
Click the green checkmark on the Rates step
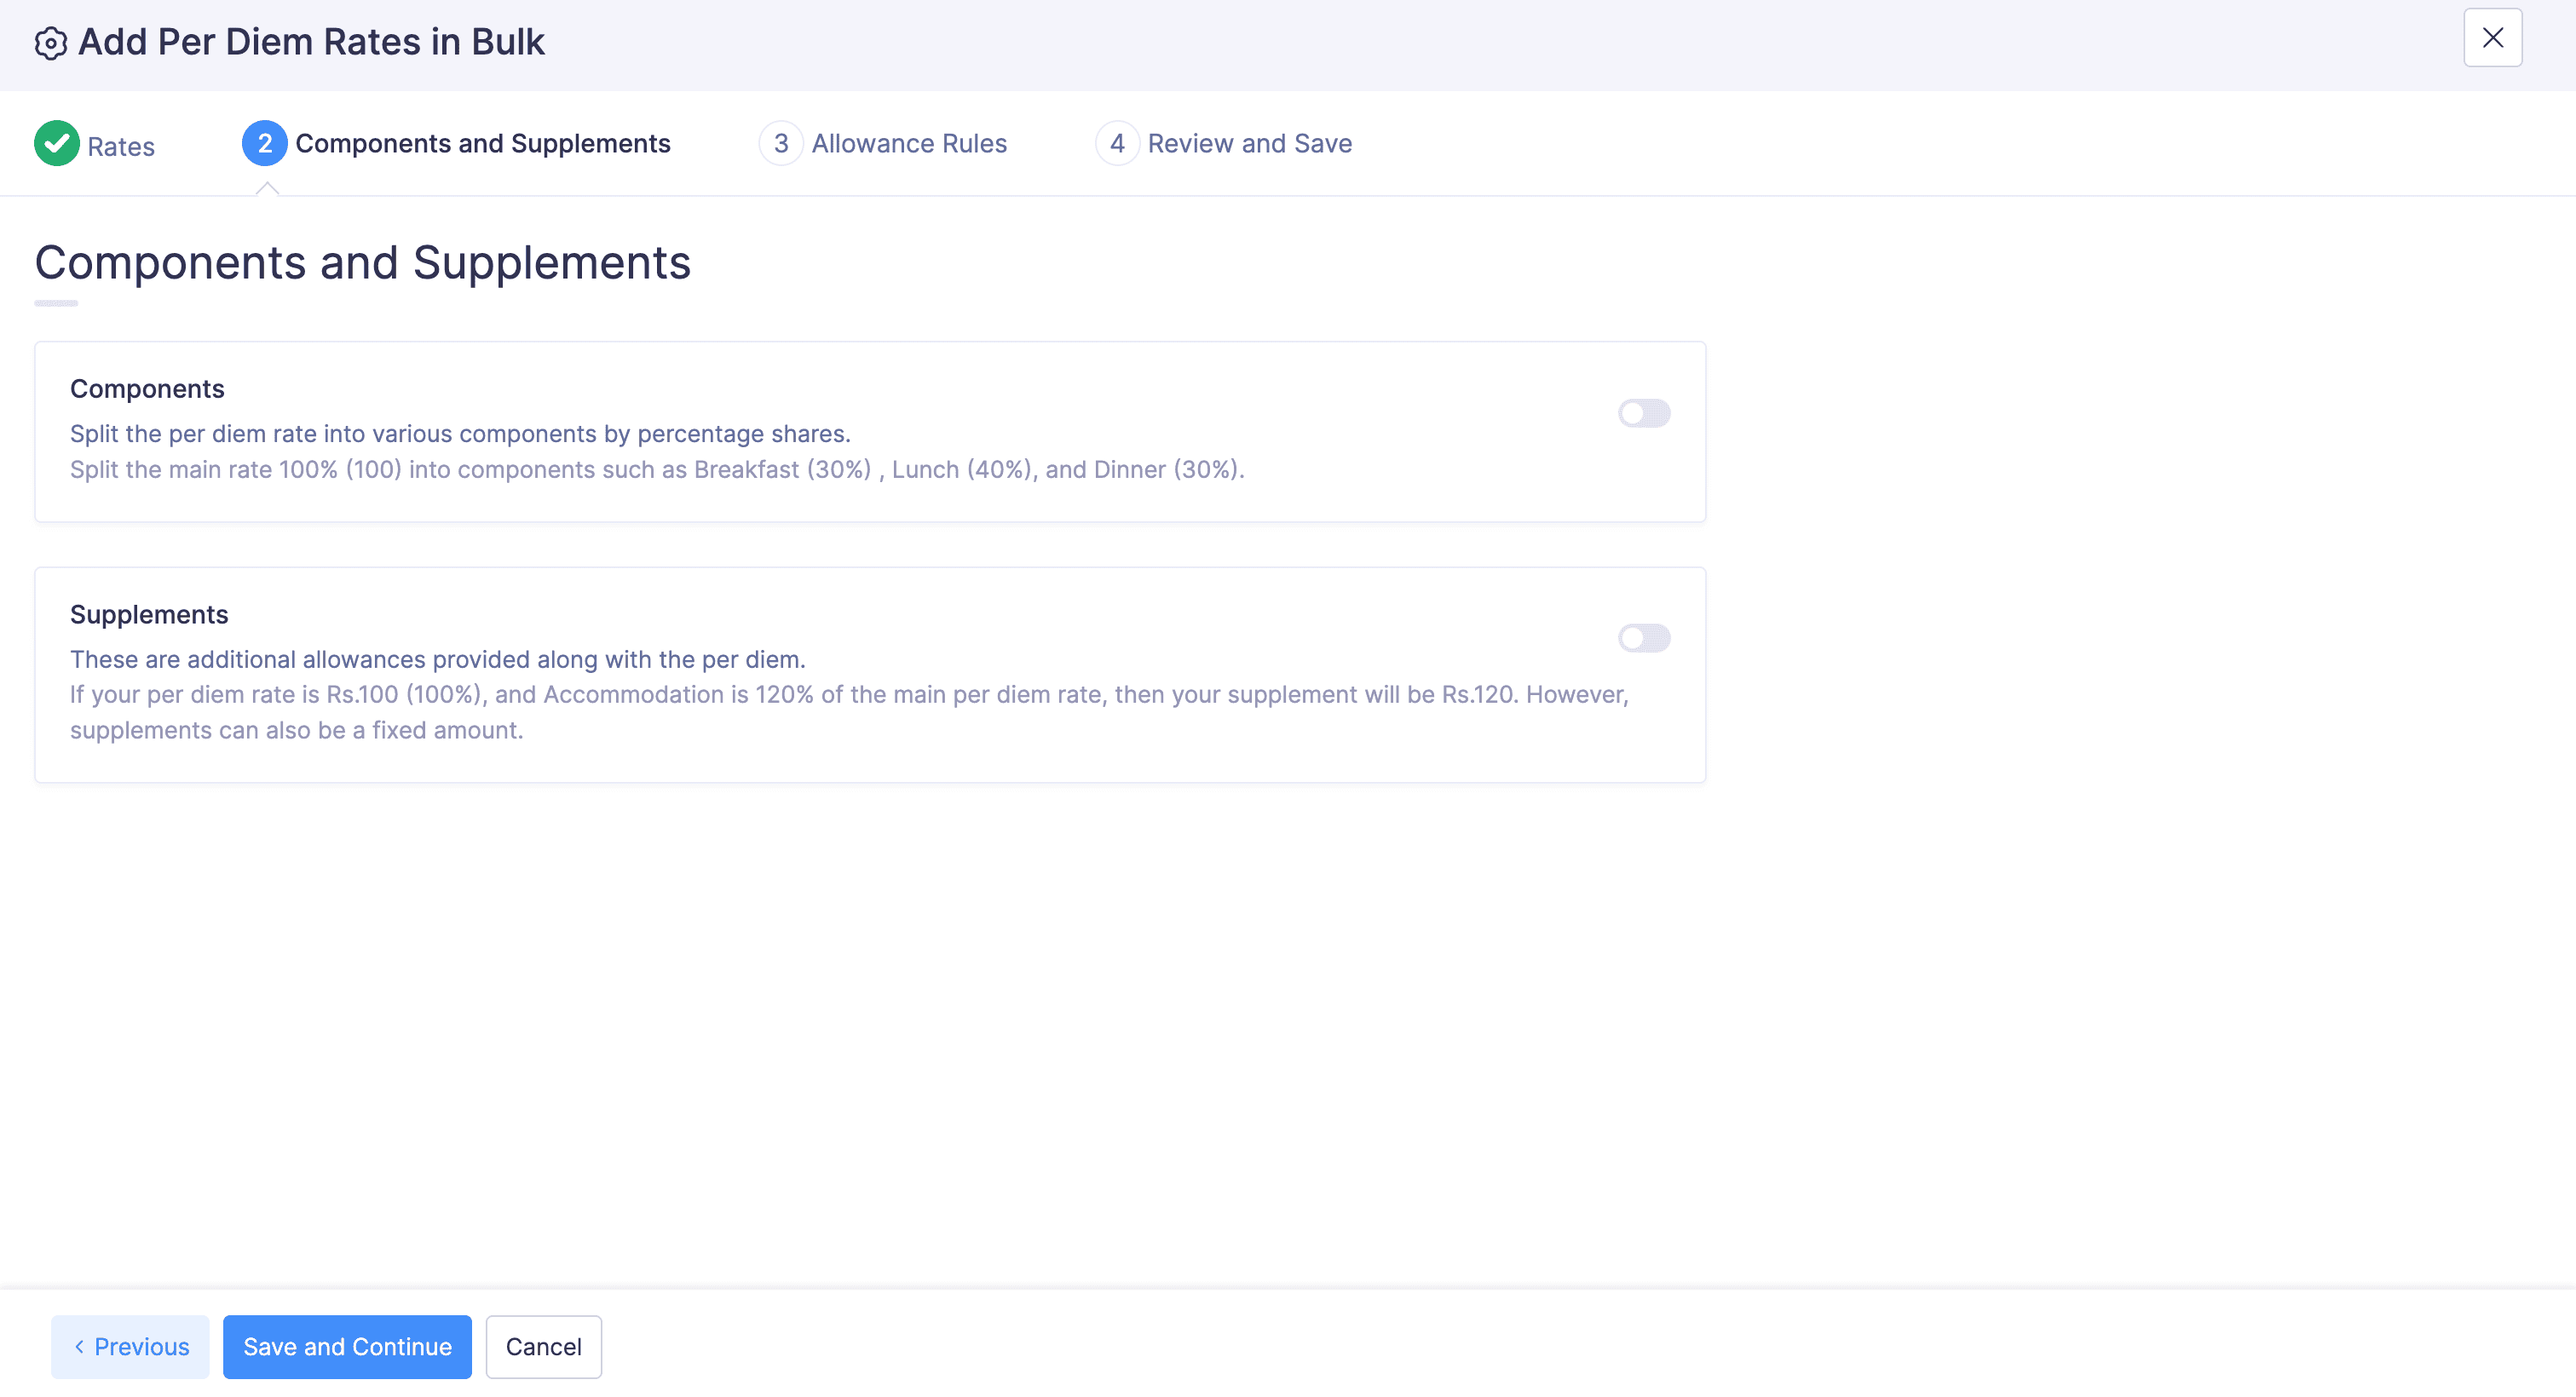57,143
